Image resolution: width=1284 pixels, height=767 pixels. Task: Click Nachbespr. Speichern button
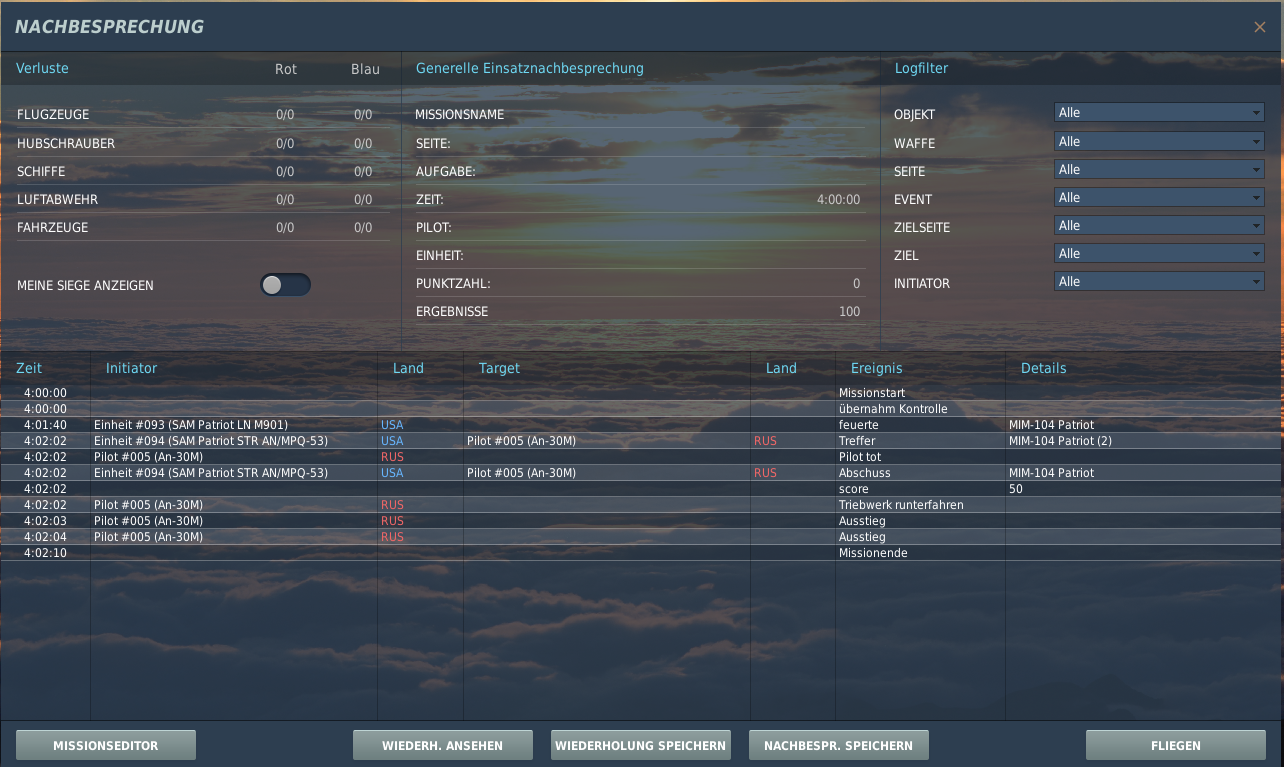pos(838,745)
